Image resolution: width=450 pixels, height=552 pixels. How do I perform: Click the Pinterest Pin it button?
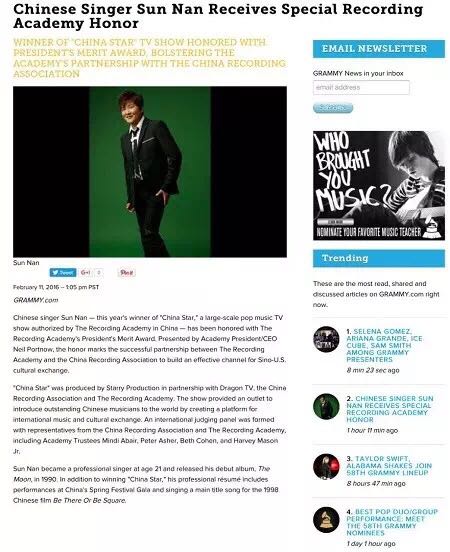pos(126,272)
